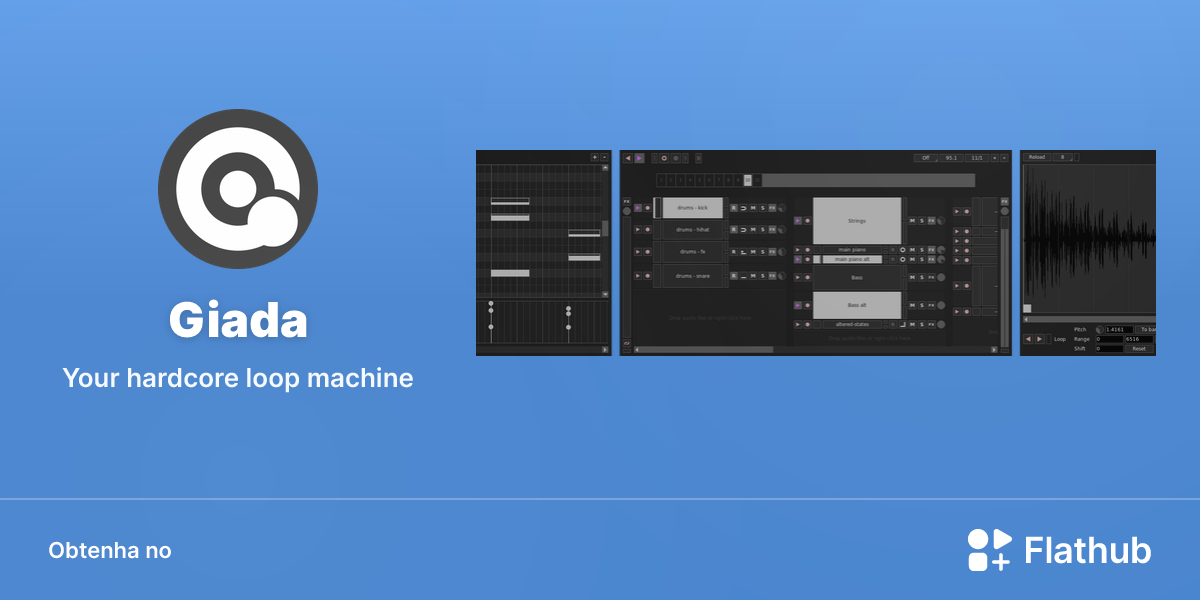Click the Pitch value field 1.4161

click(1119, 329)
